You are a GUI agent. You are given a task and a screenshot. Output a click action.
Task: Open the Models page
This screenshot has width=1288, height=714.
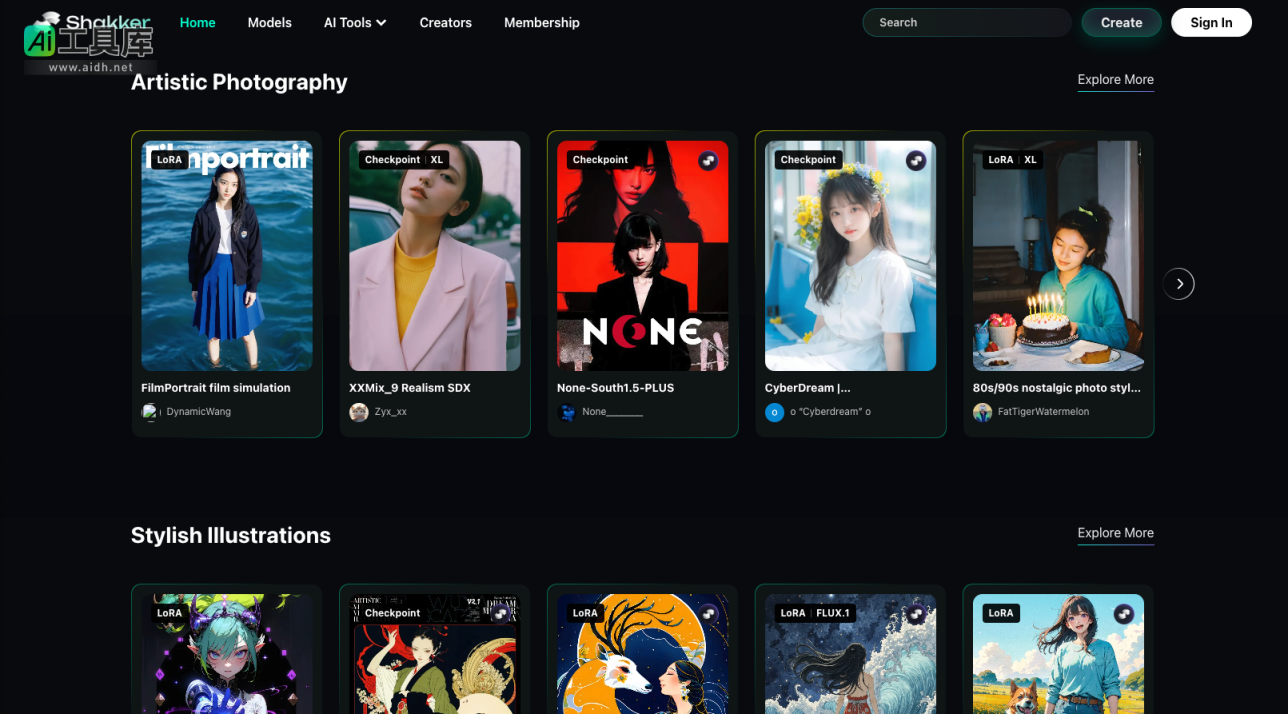tap(270, 22)
